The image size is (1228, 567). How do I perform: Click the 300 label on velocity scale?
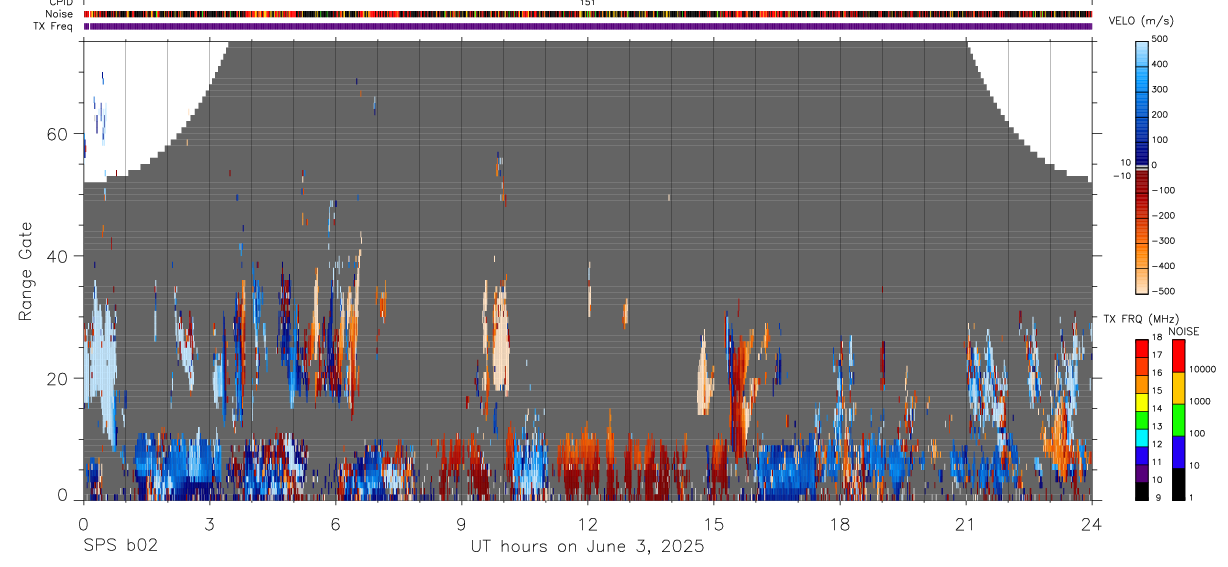(1160, 89)
